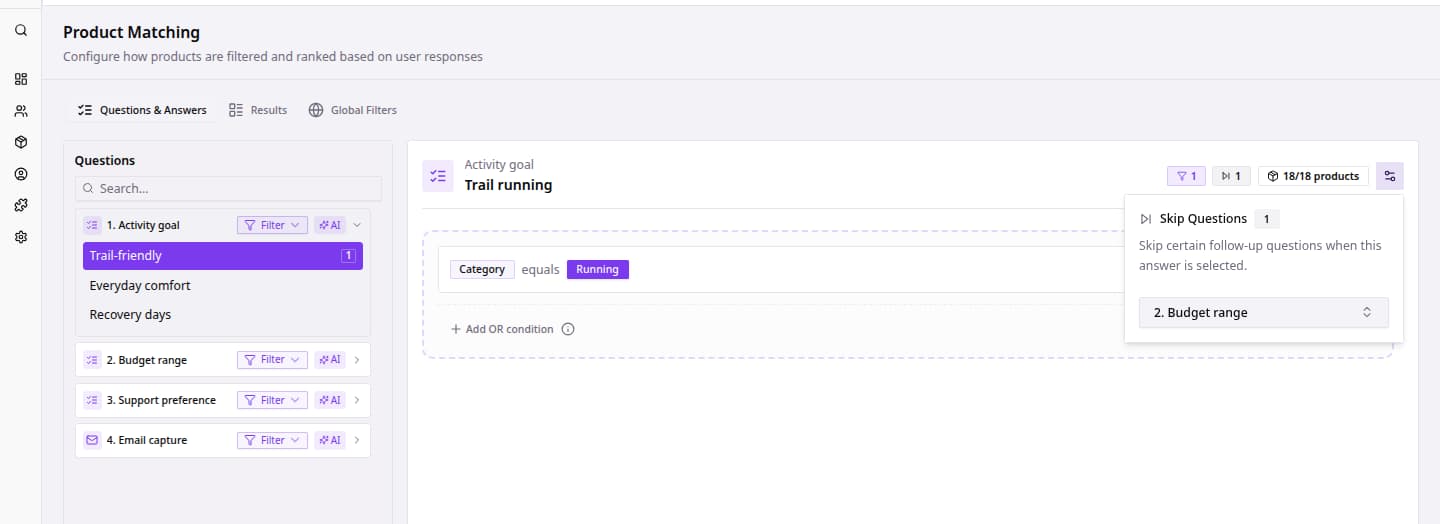1440x524 pixels.
Task: Click Add OR condition
Action: [502, 329]
